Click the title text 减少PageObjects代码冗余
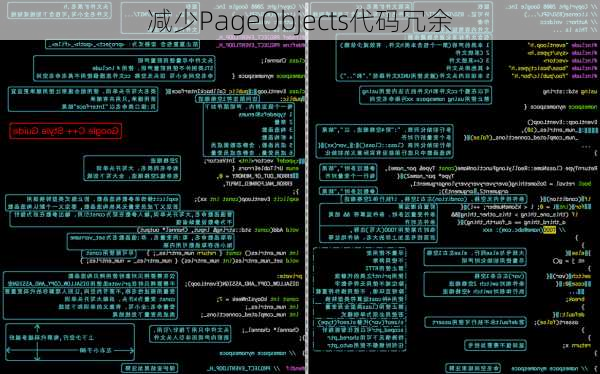This screenshot has width=600, height=374. pos(300,21)
